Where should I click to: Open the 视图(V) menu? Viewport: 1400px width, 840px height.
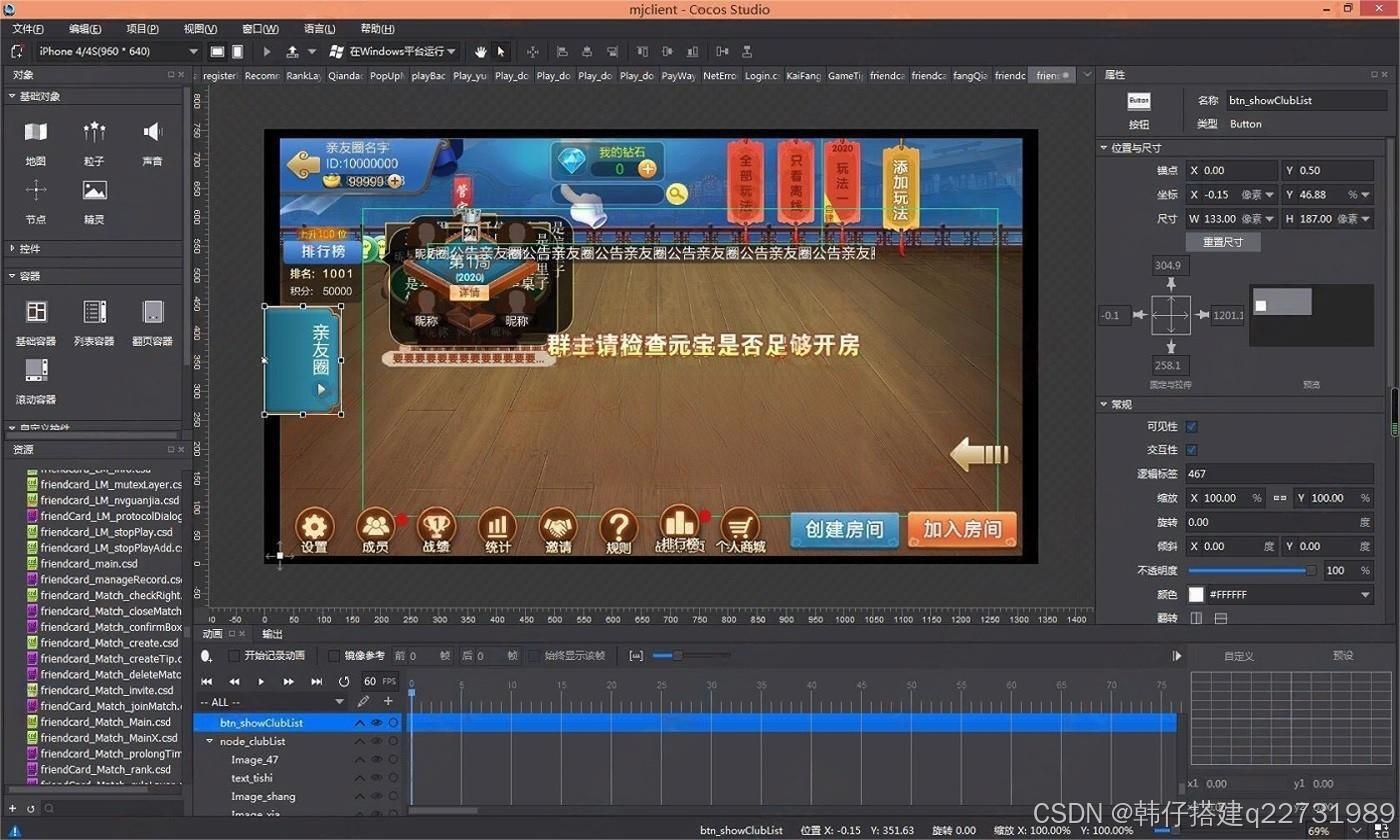click(200, 29)
